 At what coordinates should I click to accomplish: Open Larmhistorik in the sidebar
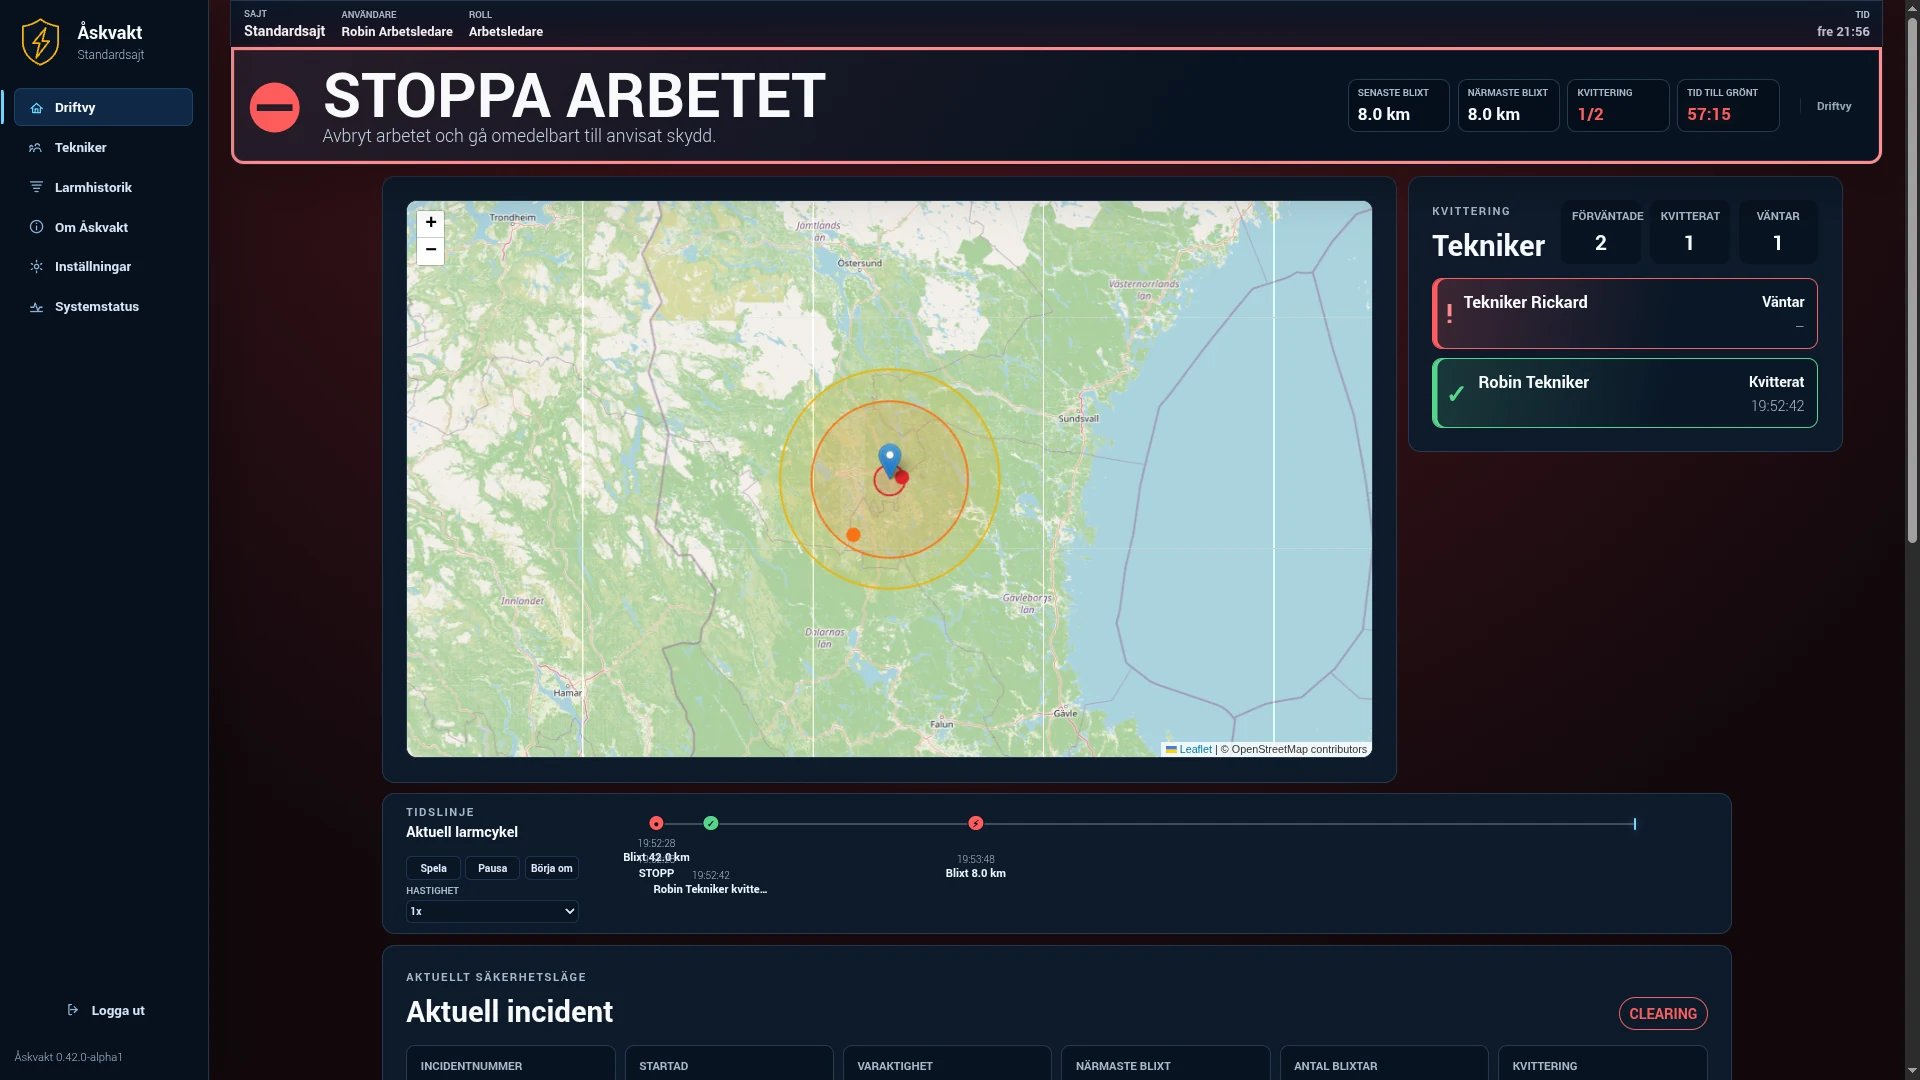click(x=103, y=187)
